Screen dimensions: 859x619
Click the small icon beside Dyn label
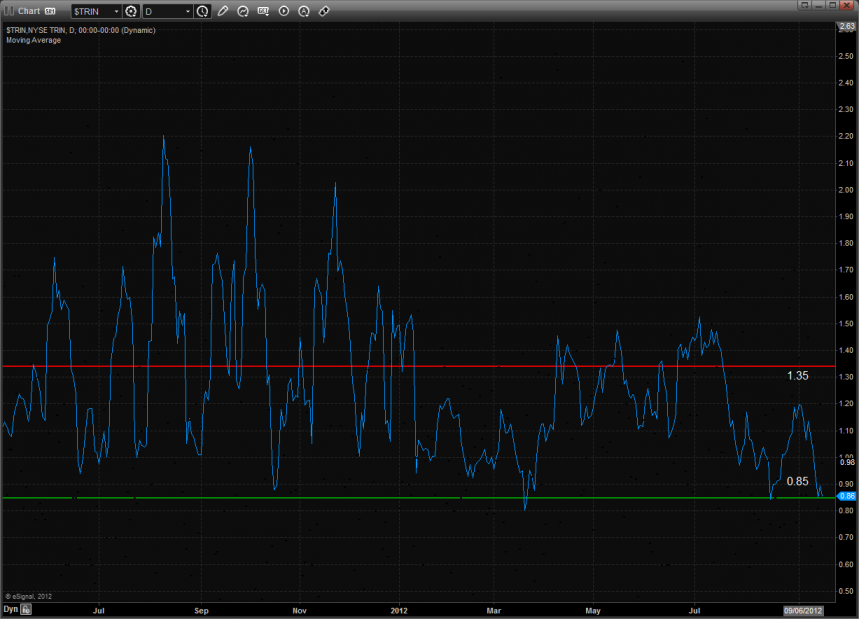(27, 608)
